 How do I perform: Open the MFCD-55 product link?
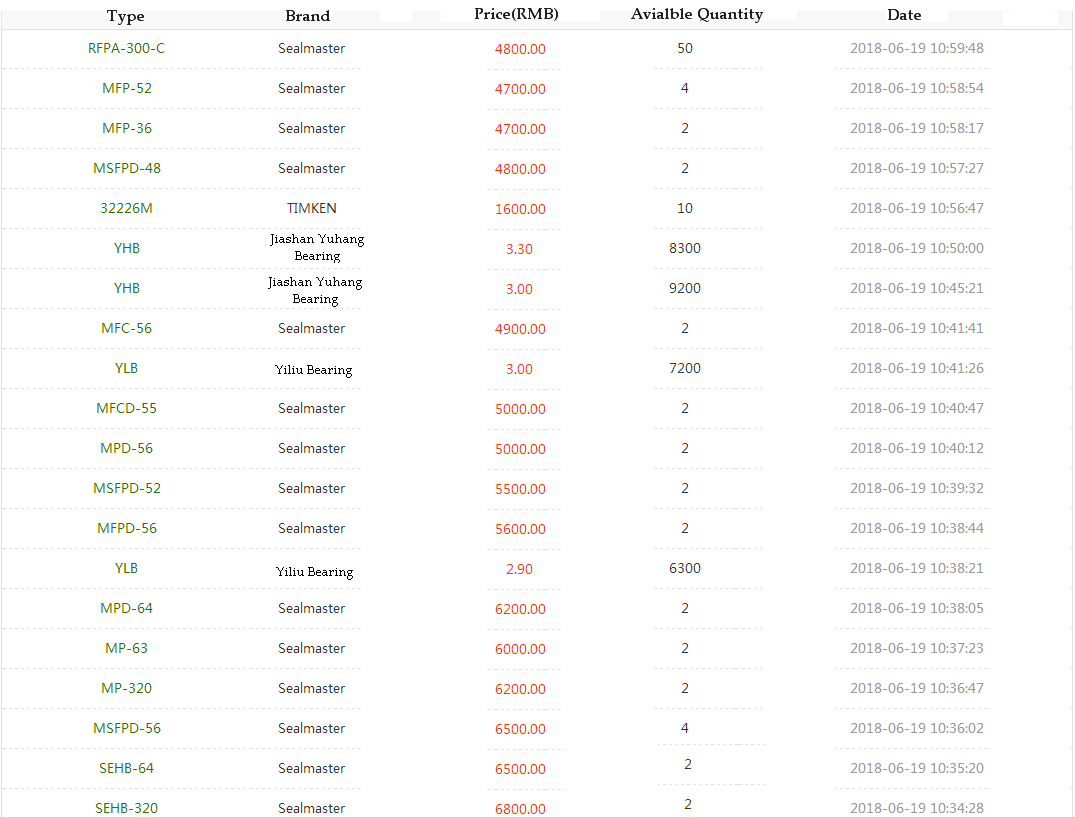pyautogui.click(x=127, y=408)
